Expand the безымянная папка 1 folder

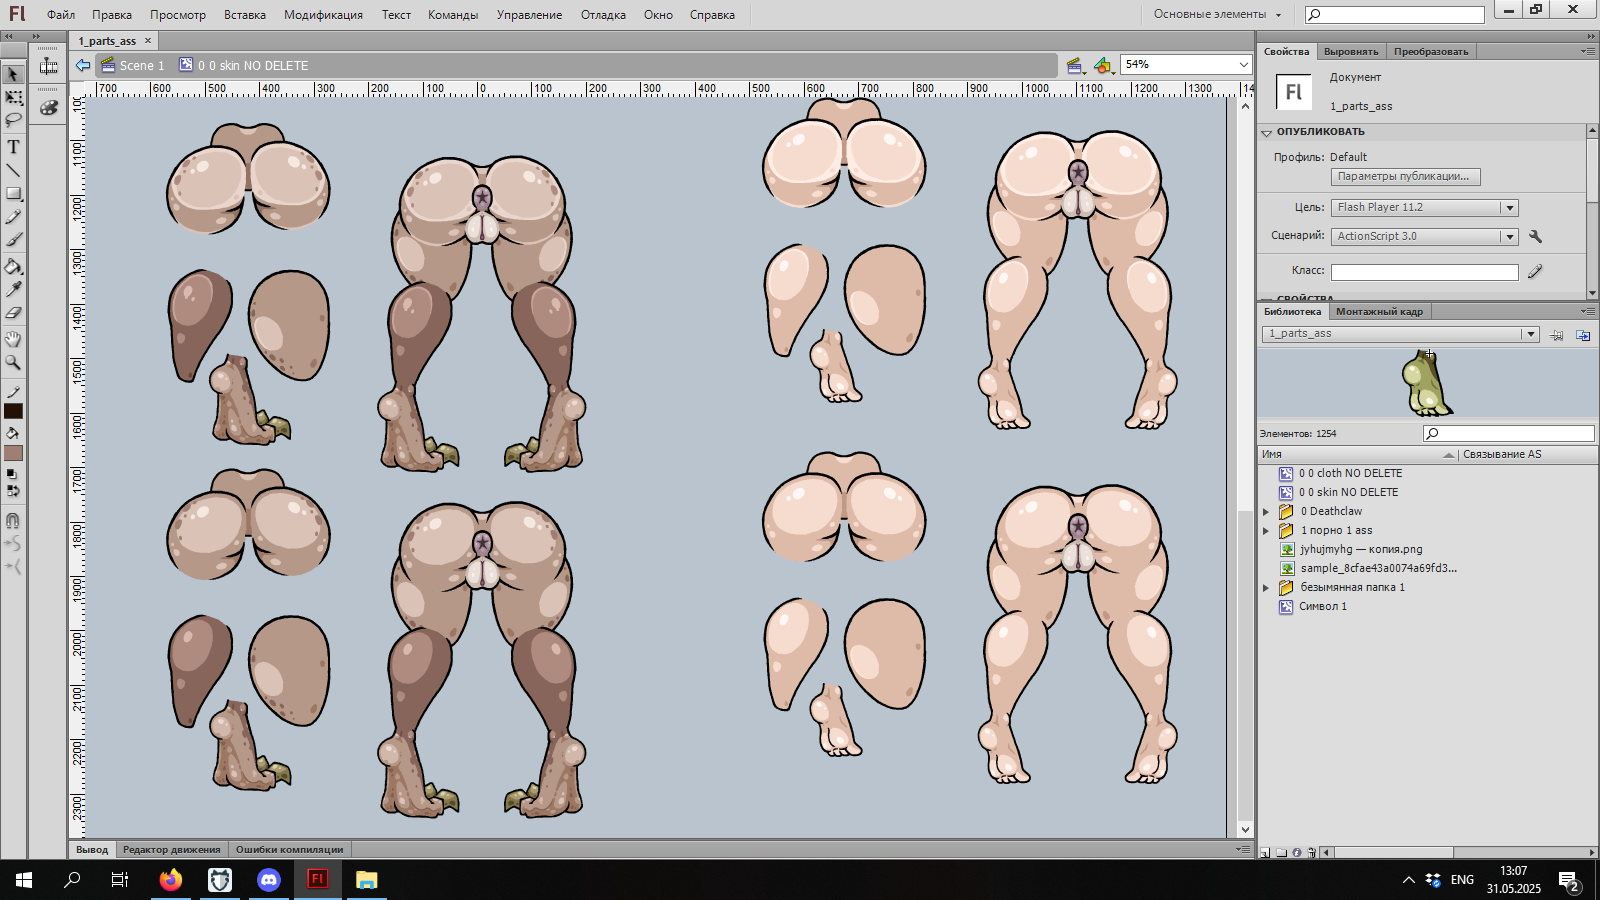coord(1266,588)
